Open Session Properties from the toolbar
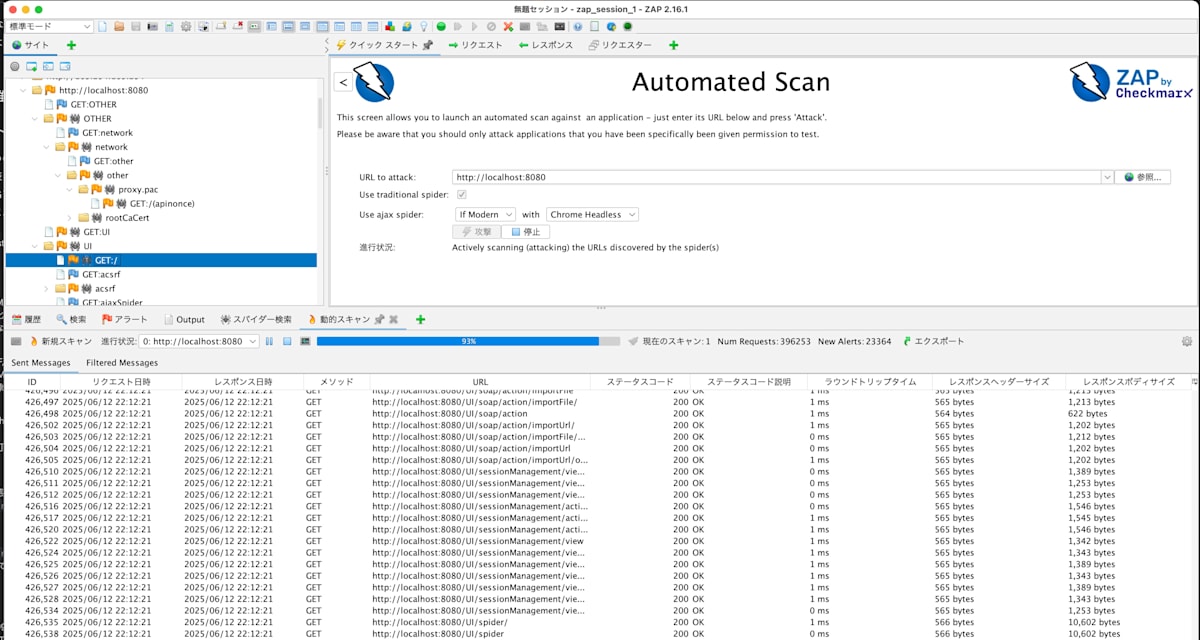Screen dimensions: 1200x640 point(169,26)
